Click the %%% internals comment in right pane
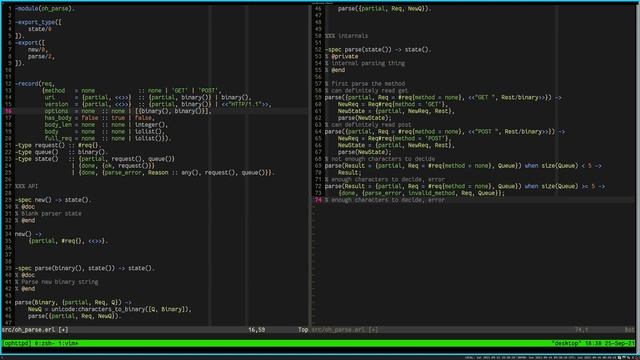The height and width of the screenshot is (360, 640). click(x=346, y=36)
